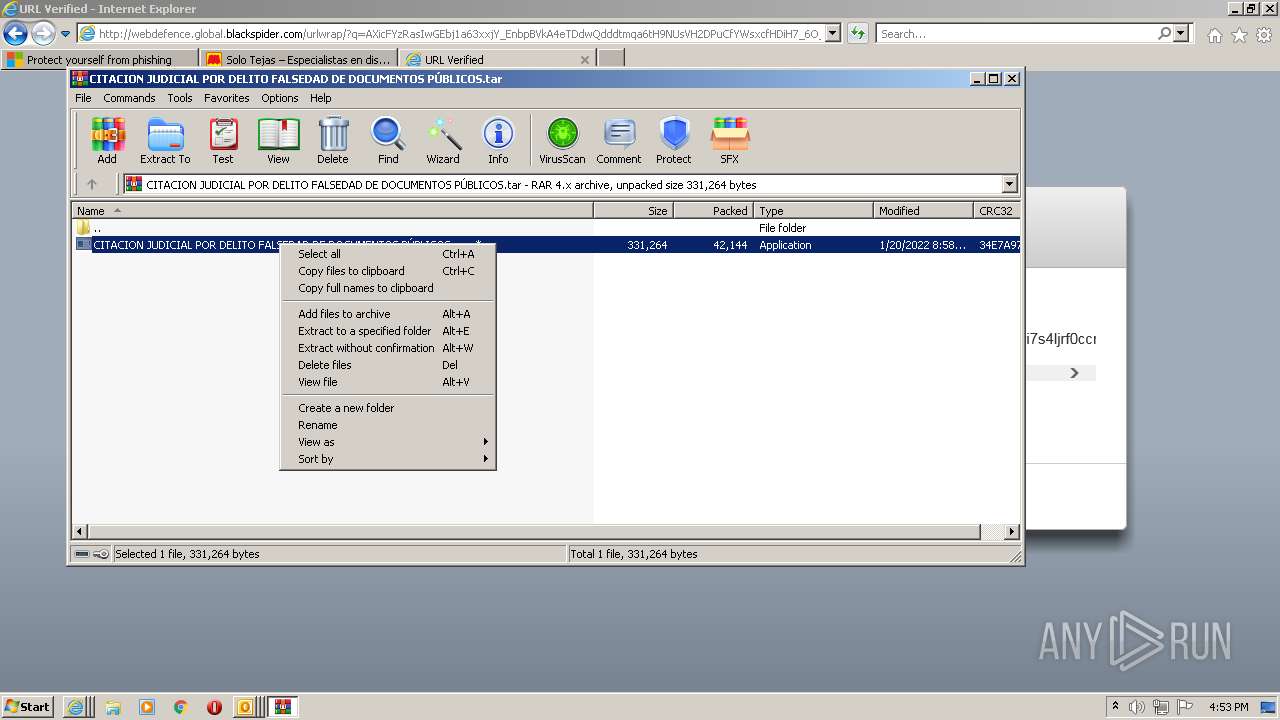Click the Info toolbar icon
This screenshot has height=720, width=1280.
pos(498,141)
